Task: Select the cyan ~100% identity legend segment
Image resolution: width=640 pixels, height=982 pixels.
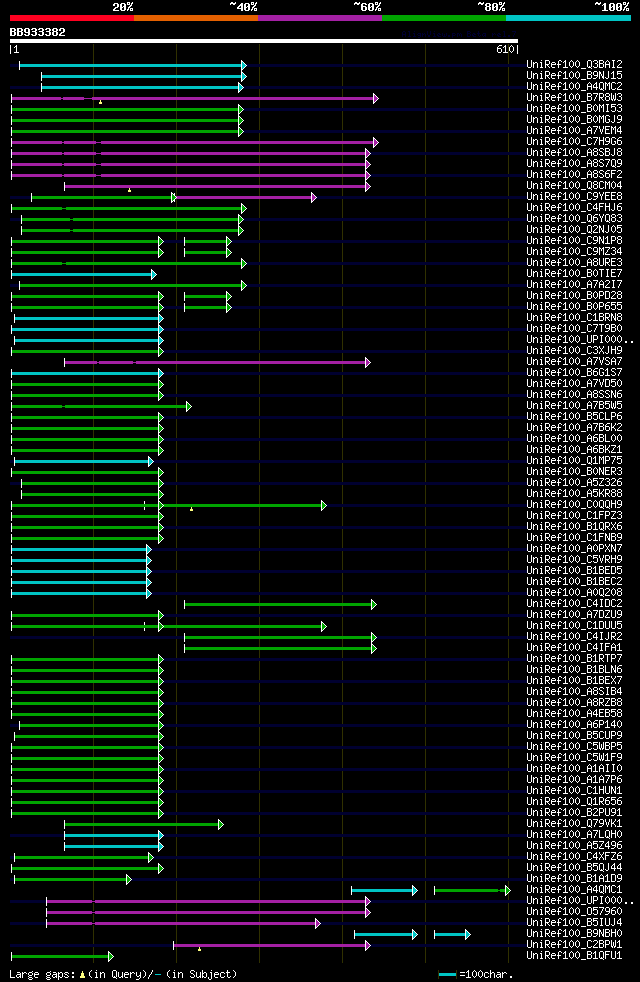Action: coord(568,18)
